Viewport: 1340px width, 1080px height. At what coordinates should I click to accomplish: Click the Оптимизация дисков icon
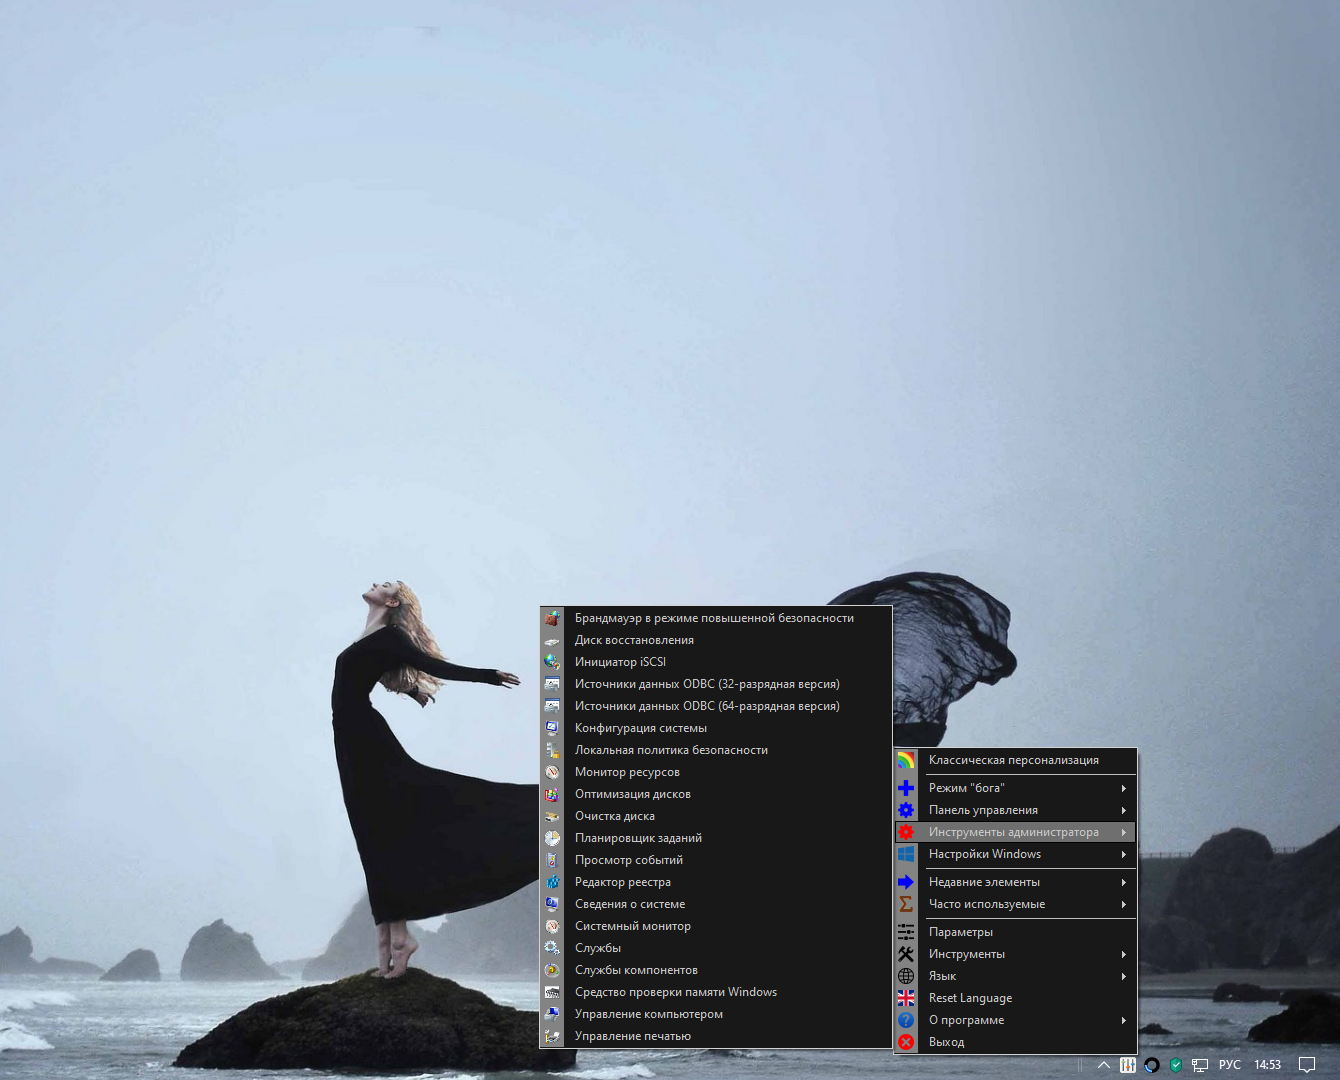[552, 794]
